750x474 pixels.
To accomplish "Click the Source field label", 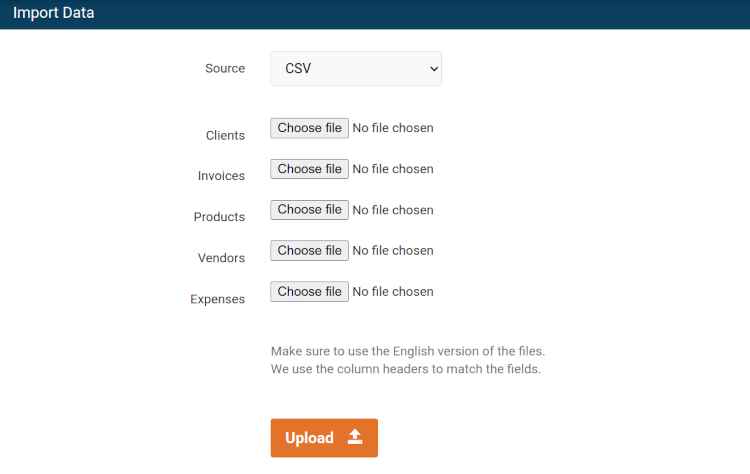I will (x=225, y=68).
